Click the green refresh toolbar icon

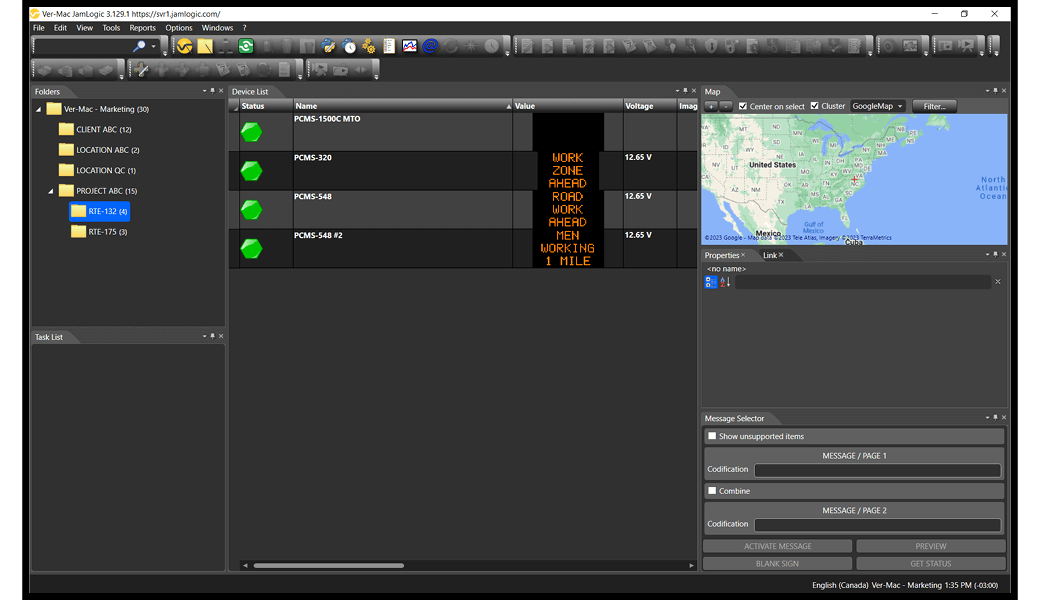246,46
